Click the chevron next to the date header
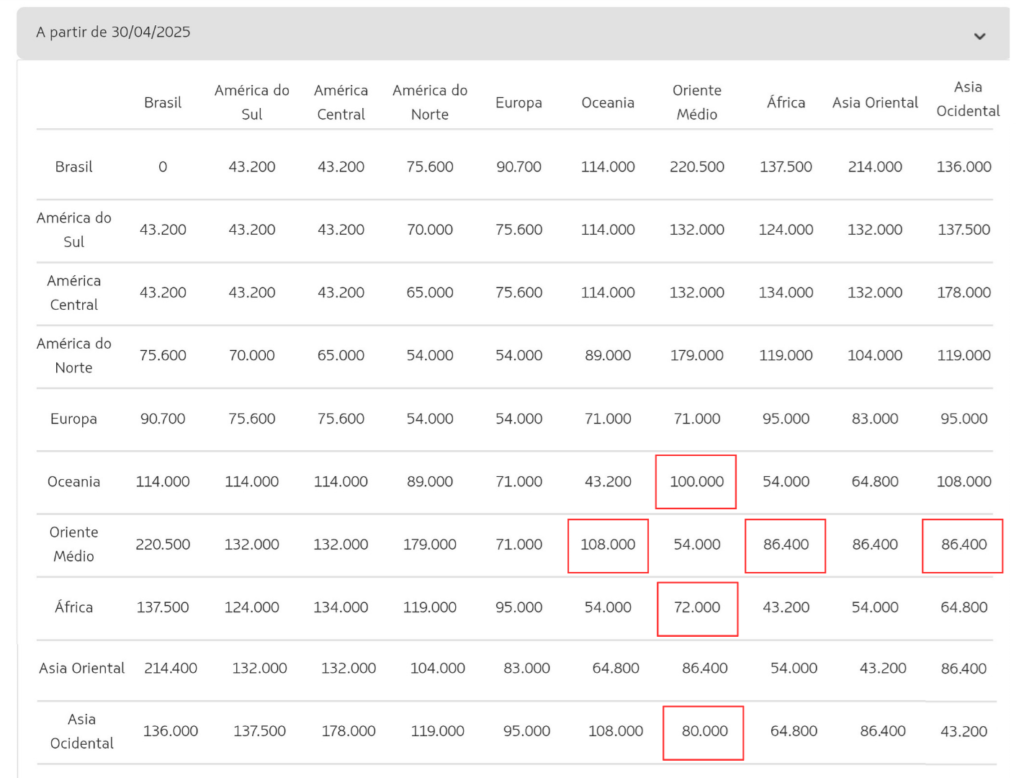 pyautogui.click(x=980, y=36)
